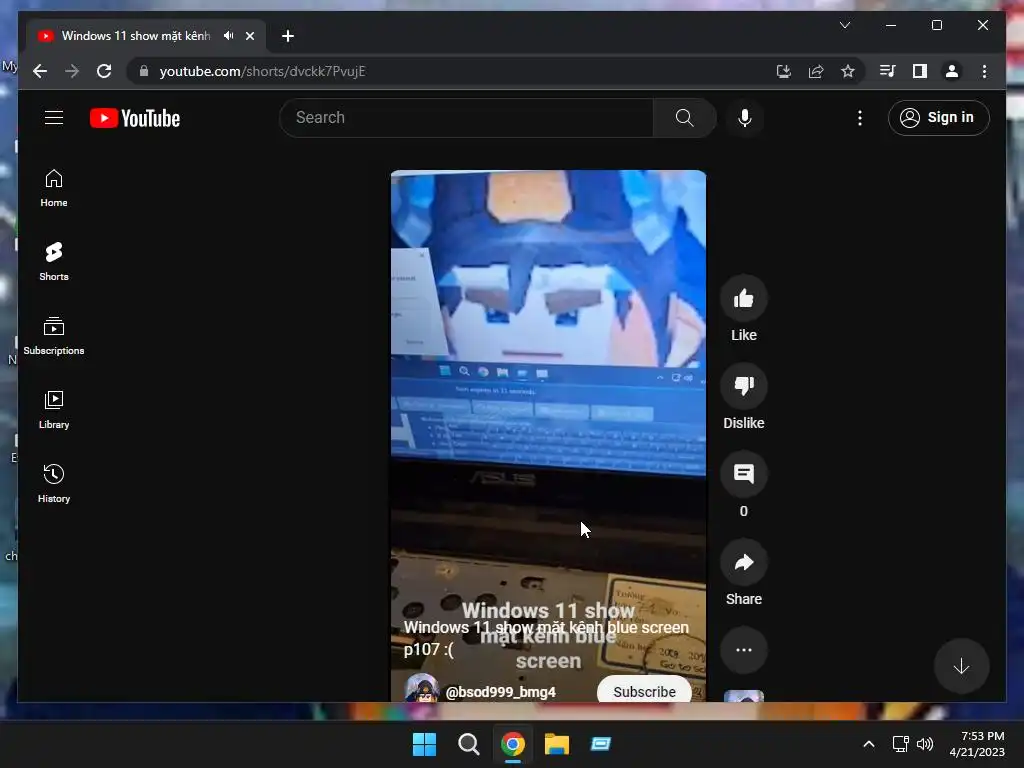The width and height of the screenshot is (1024, 768).
Task: Show hidden system tray icons
Action: [869, 744]
